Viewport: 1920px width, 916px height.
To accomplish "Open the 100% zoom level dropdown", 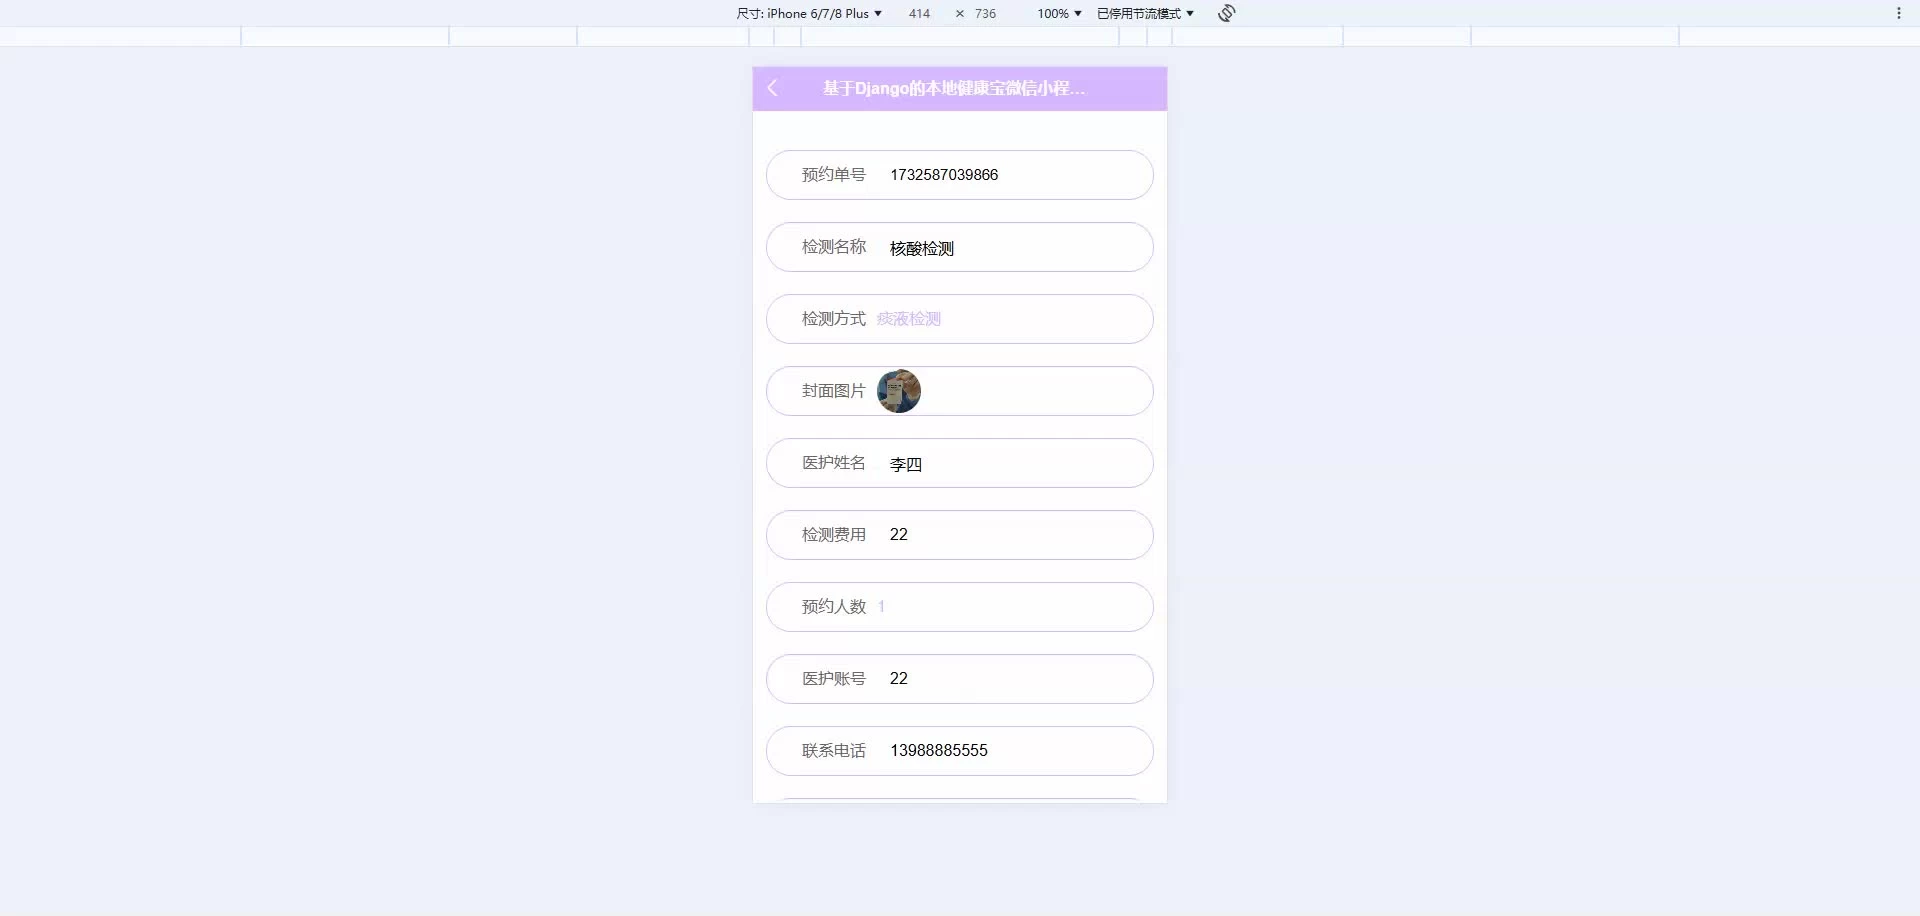I will [x=1059, y=13].
